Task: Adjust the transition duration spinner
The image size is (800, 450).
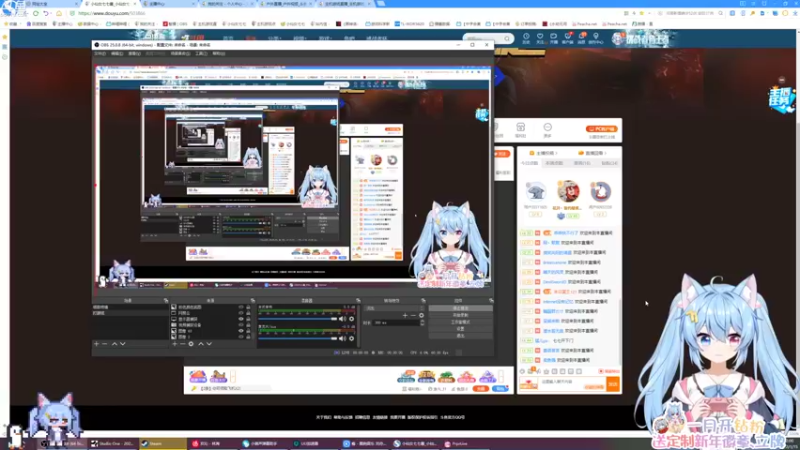Action: point(422,322)
